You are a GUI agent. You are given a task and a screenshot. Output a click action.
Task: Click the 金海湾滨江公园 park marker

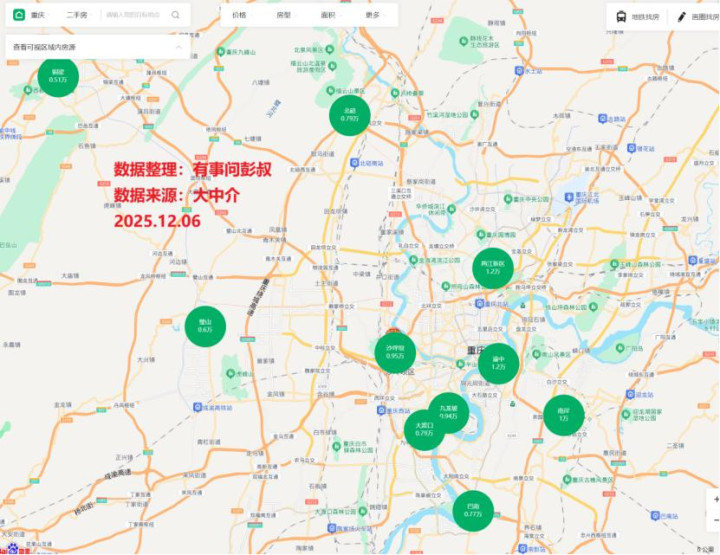pos(413,260)
